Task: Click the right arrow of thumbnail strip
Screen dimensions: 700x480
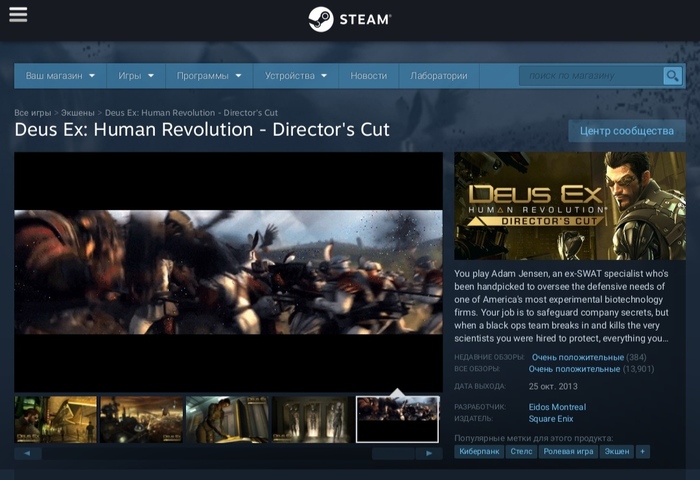Action: [x=429, y=453]
